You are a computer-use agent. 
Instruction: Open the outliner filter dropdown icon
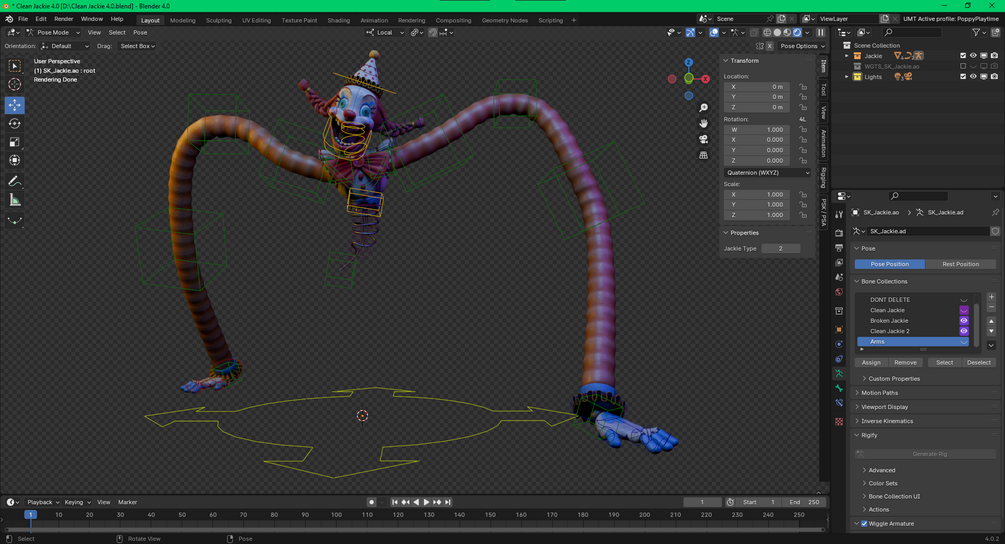pos(978,32)
